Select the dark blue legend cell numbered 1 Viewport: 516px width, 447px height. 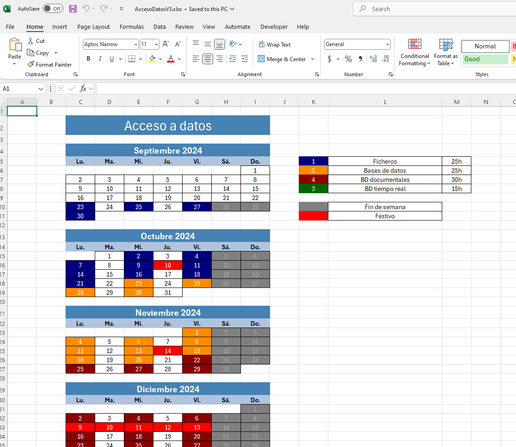(x=313, y=161)
